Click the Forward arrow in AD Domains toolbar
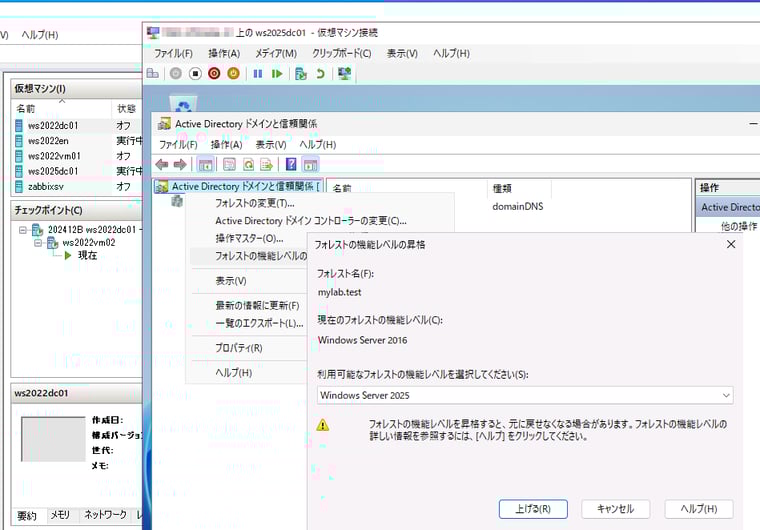Viewport: 760px width, 530px height. click(x=180, y=165)
